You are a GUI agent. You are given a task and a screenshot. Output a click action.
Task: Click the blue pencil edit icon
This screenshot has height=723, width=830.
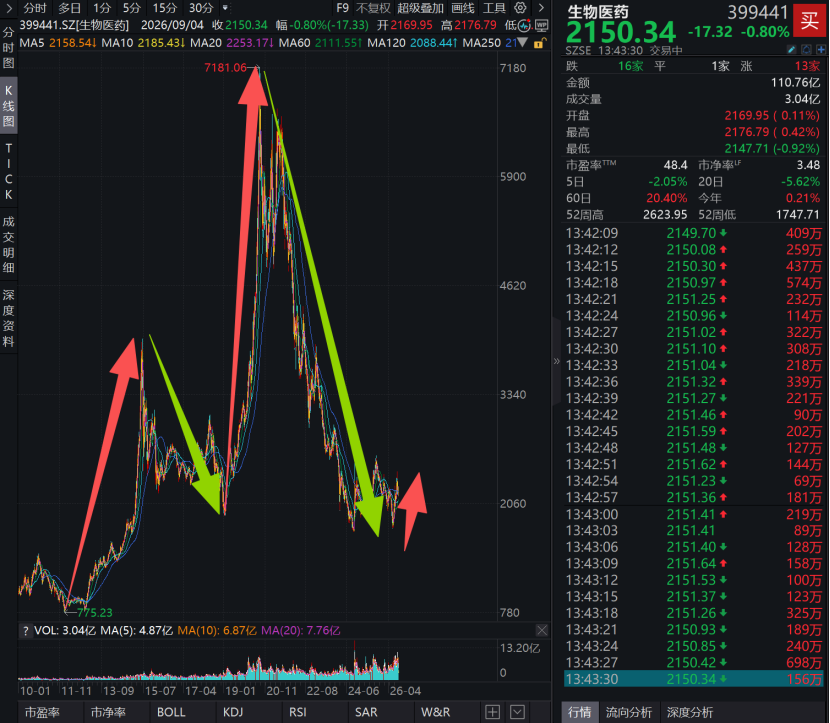[791, 50]
